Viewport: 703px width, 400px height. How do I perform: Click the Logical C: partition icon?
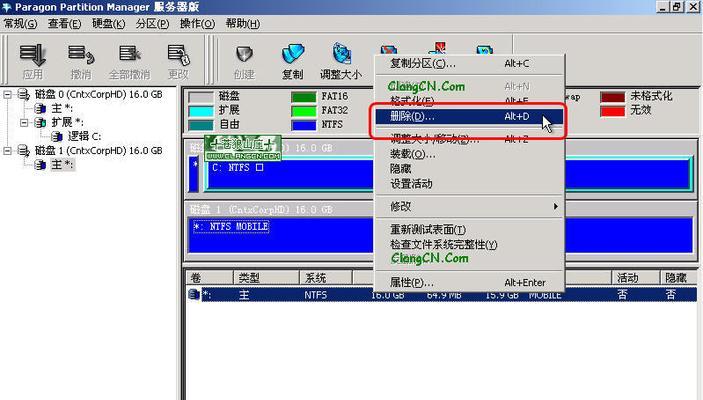point(57,136)
